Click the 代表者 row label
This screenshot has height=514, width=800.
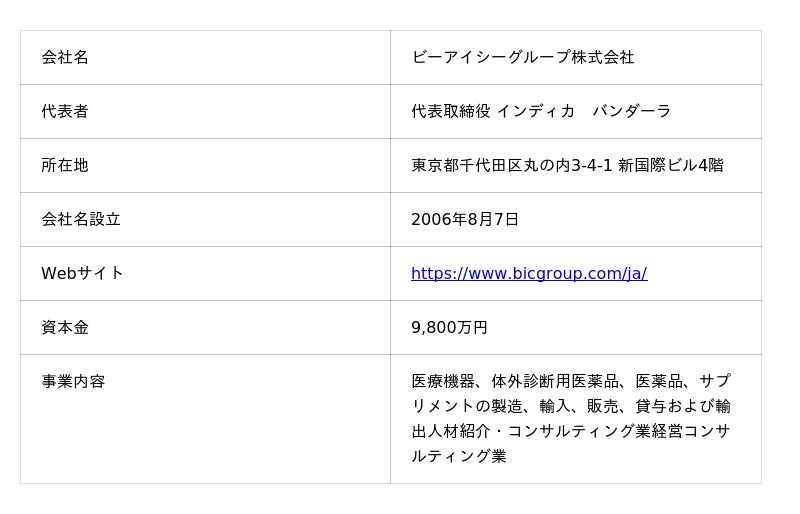point(65,112)
